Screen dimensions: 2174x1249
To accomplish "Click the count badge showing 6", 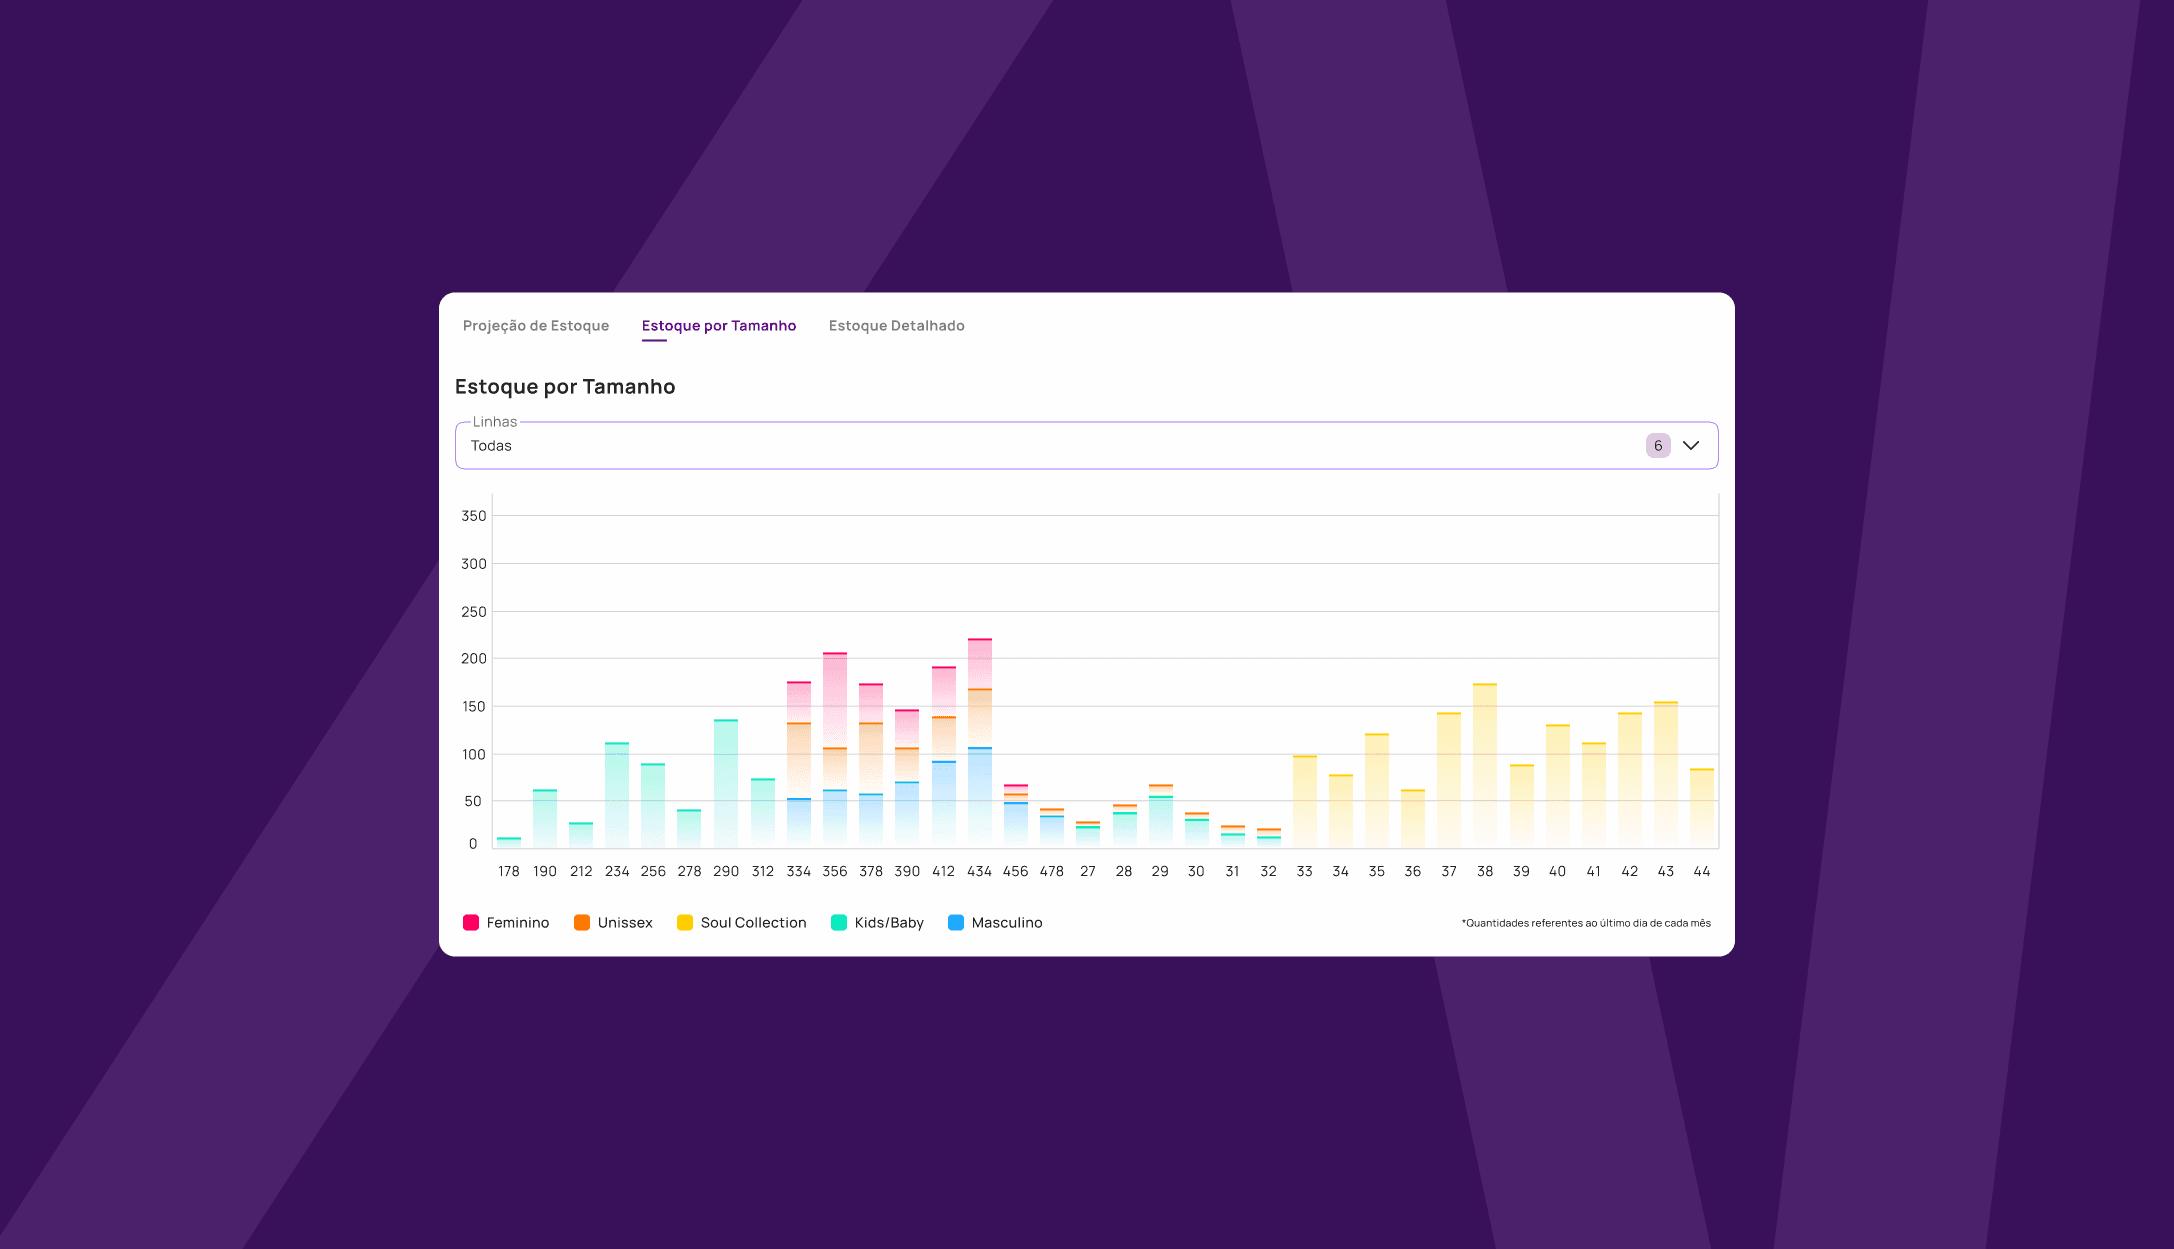I will [1657, 446].
